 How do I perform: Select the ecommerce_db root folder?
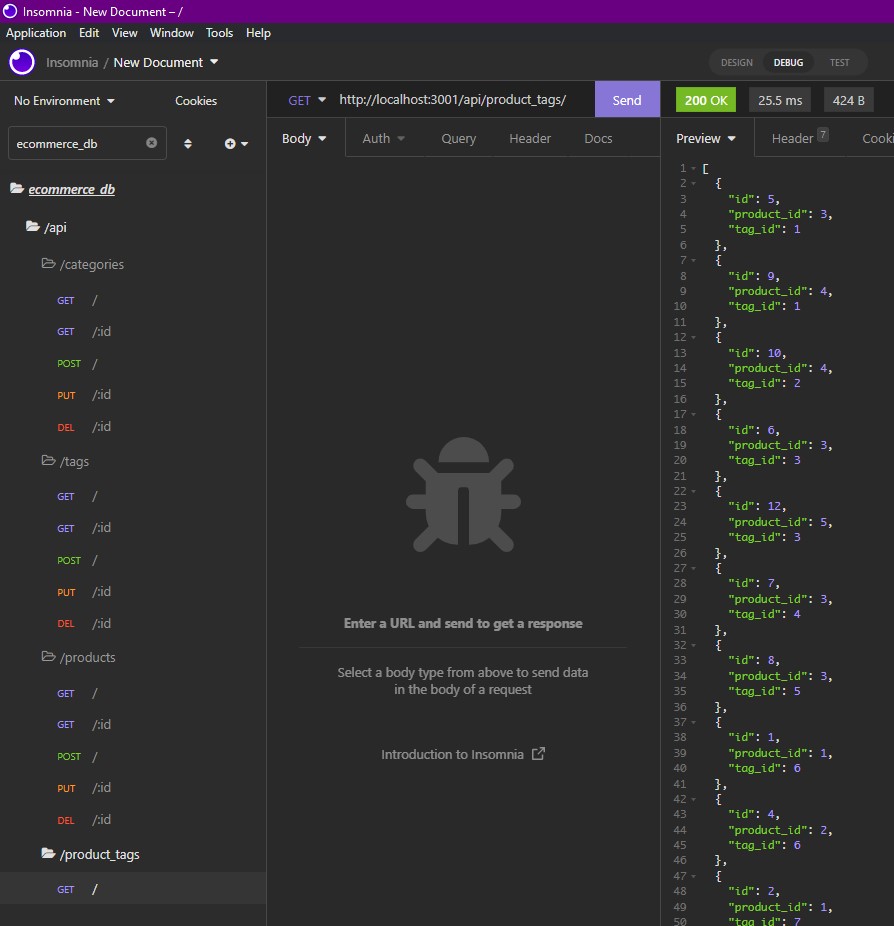tap(71, 190)
